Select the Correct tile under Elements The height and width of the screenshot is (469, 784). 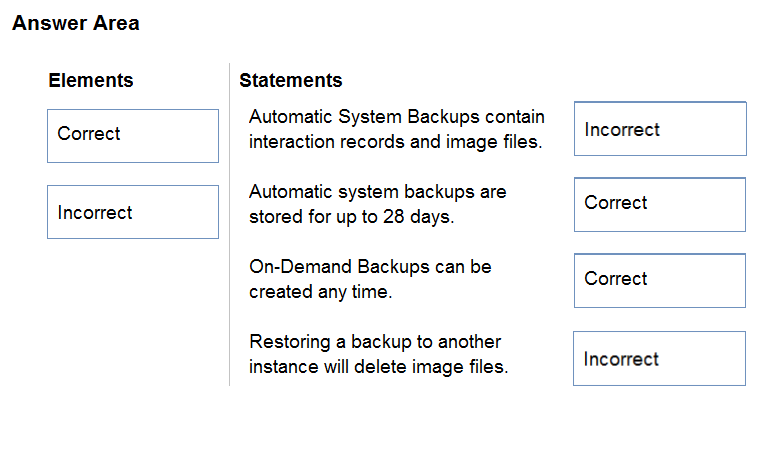tap(133, 136)
